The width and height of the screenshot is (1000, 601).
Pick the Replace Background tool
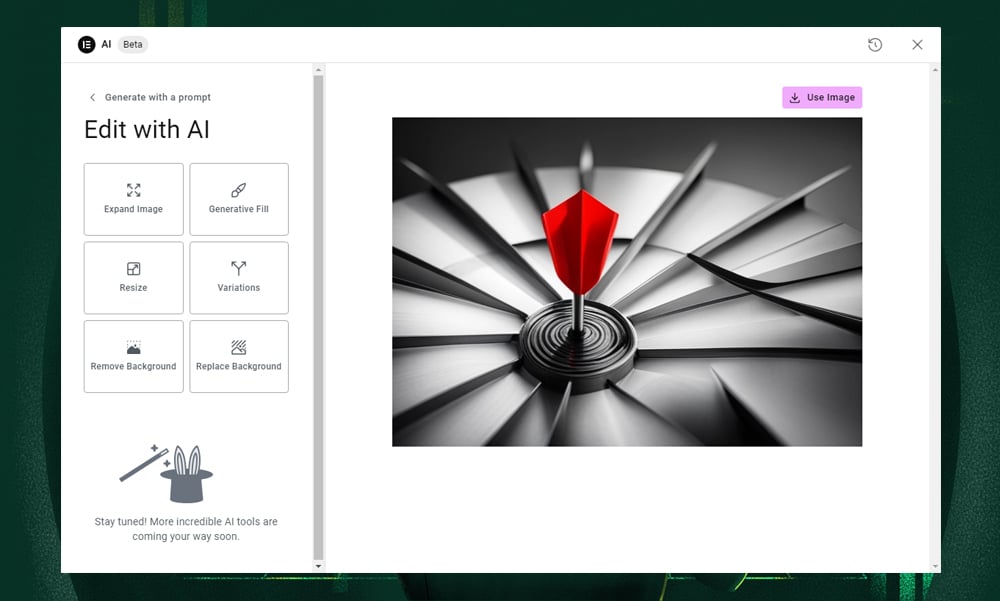[238, 356]
